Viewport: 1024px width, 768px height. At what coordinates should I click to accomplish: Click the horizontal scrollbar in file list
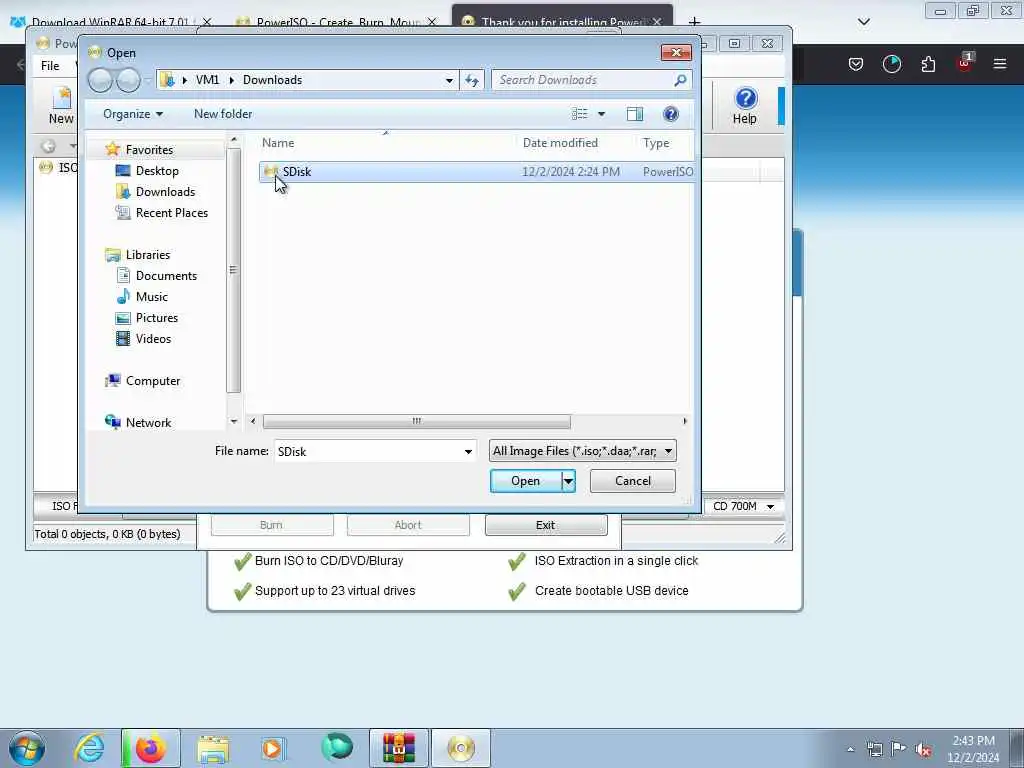[417, 422]
